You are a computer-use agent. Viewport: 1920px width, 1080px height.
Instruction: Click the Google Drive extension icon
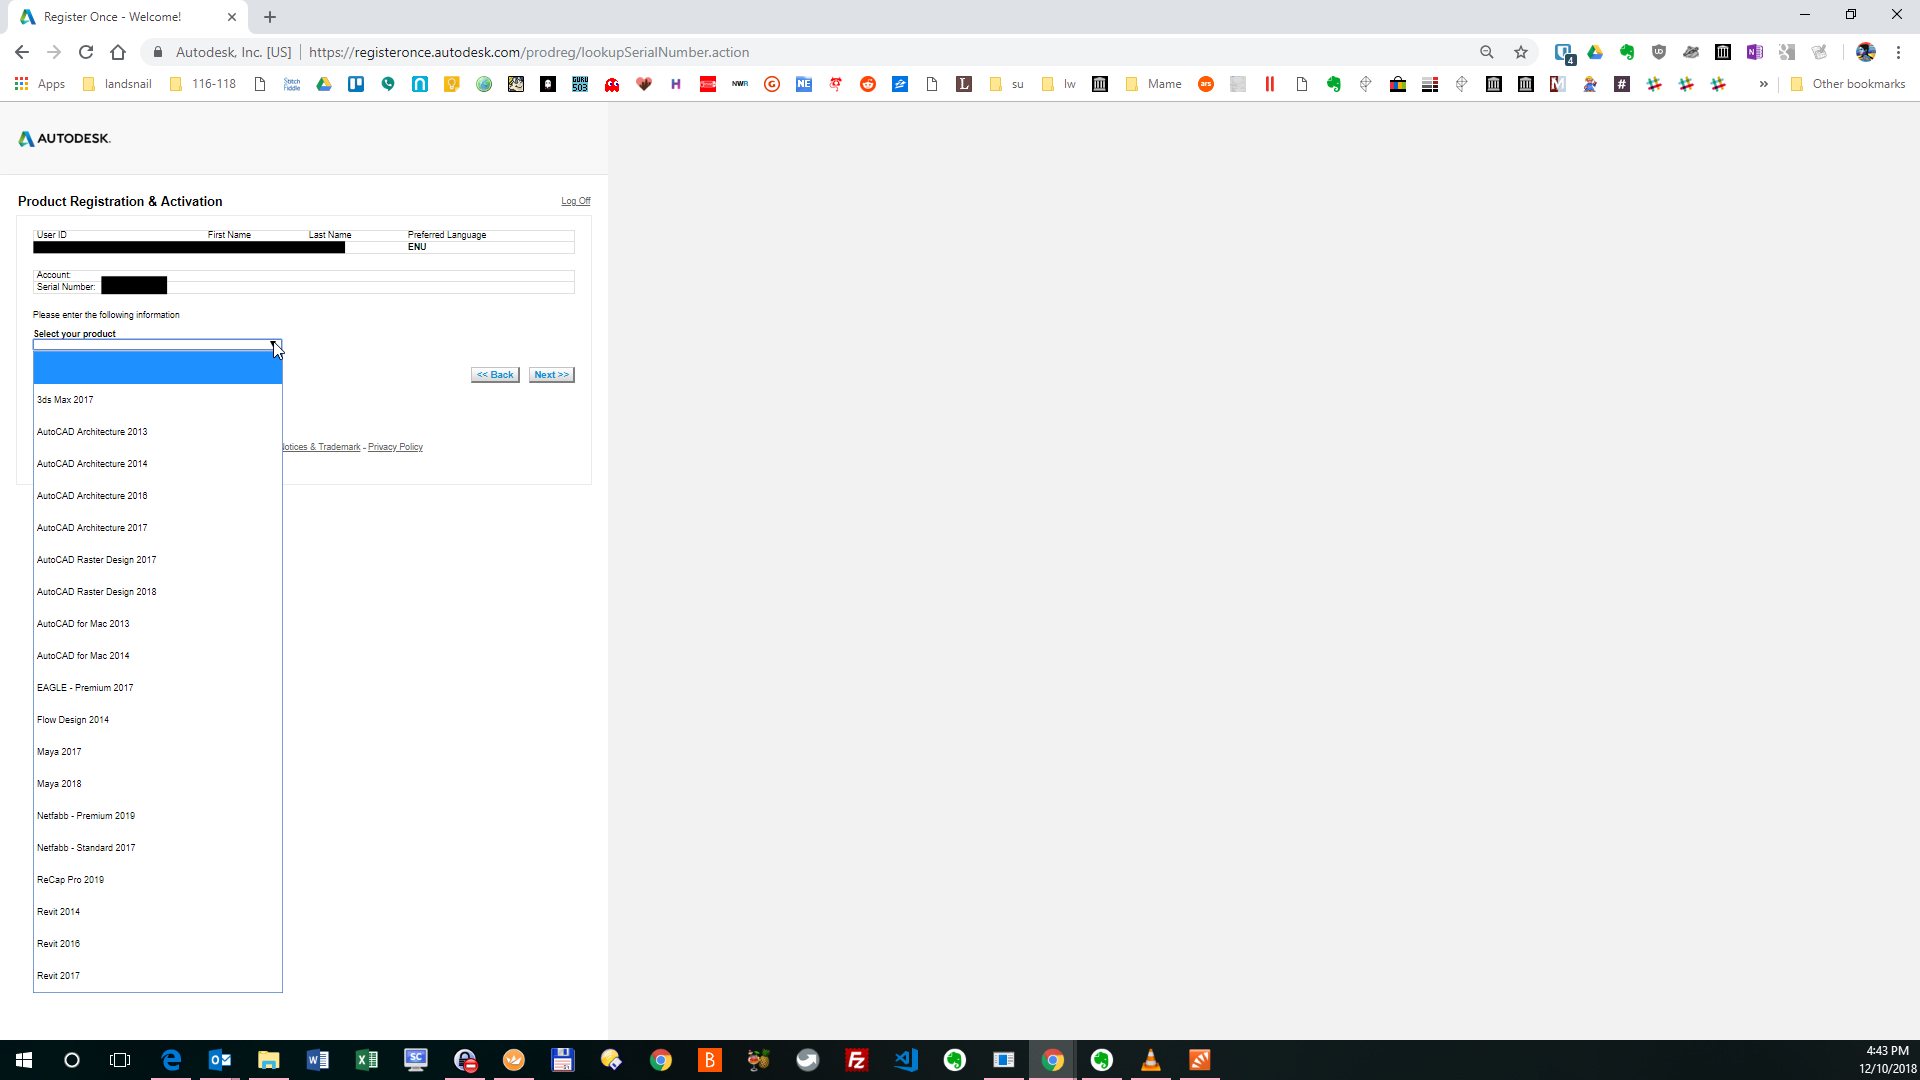point(1595,52)
